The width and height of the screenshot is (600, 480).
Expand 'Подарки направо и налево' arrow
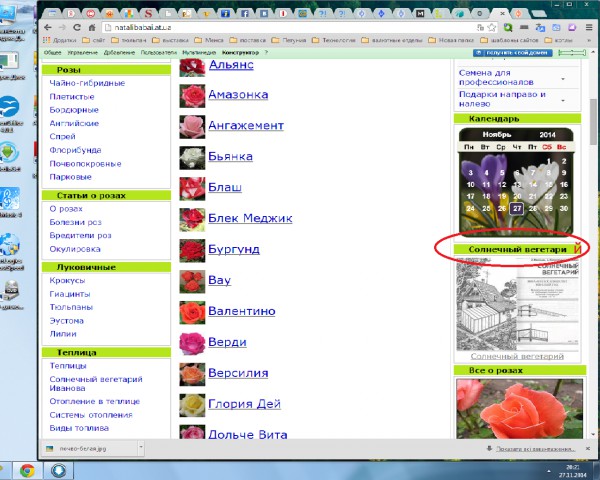(563, 100)
